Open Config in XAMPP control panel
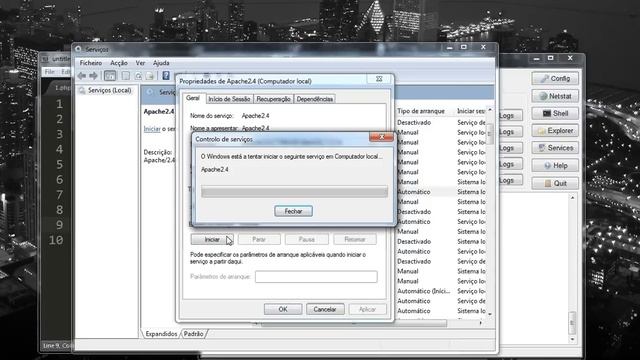This screenshot has height=360, width=640. [555, 78]
